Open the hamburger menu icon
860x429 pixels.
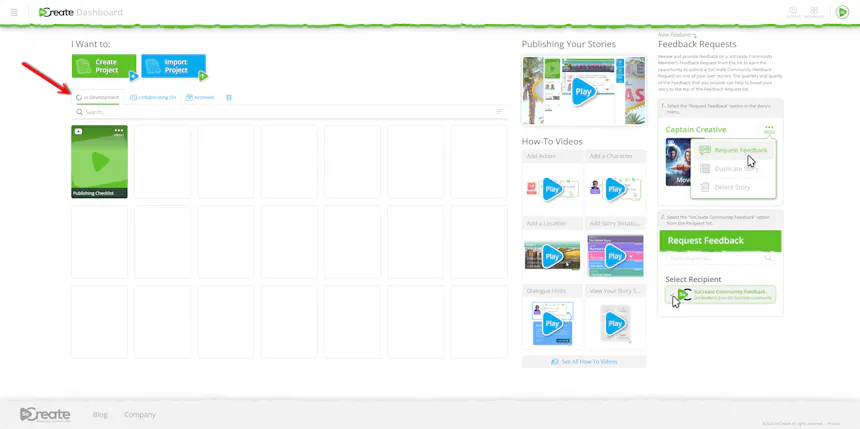pos(14,12)
